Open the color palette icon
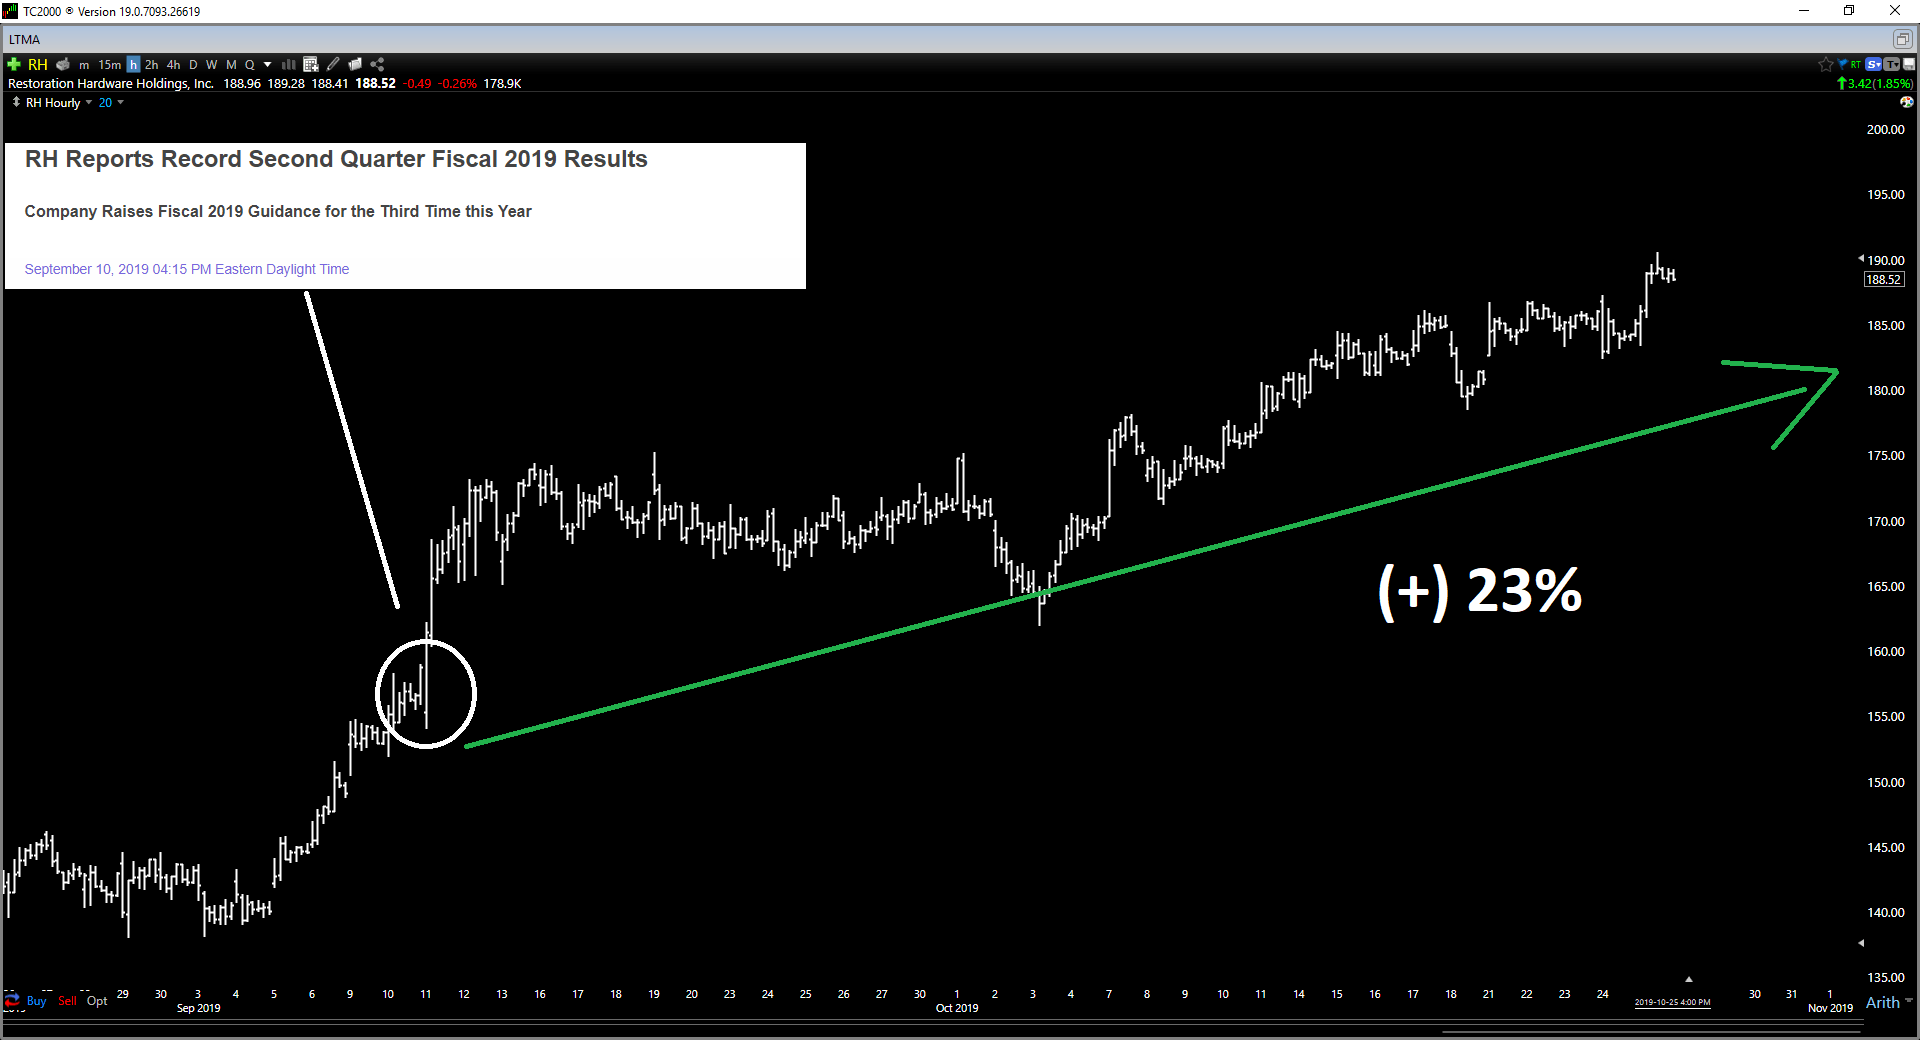Viewport: 1920px width, 1040px height. point(1907,102)
